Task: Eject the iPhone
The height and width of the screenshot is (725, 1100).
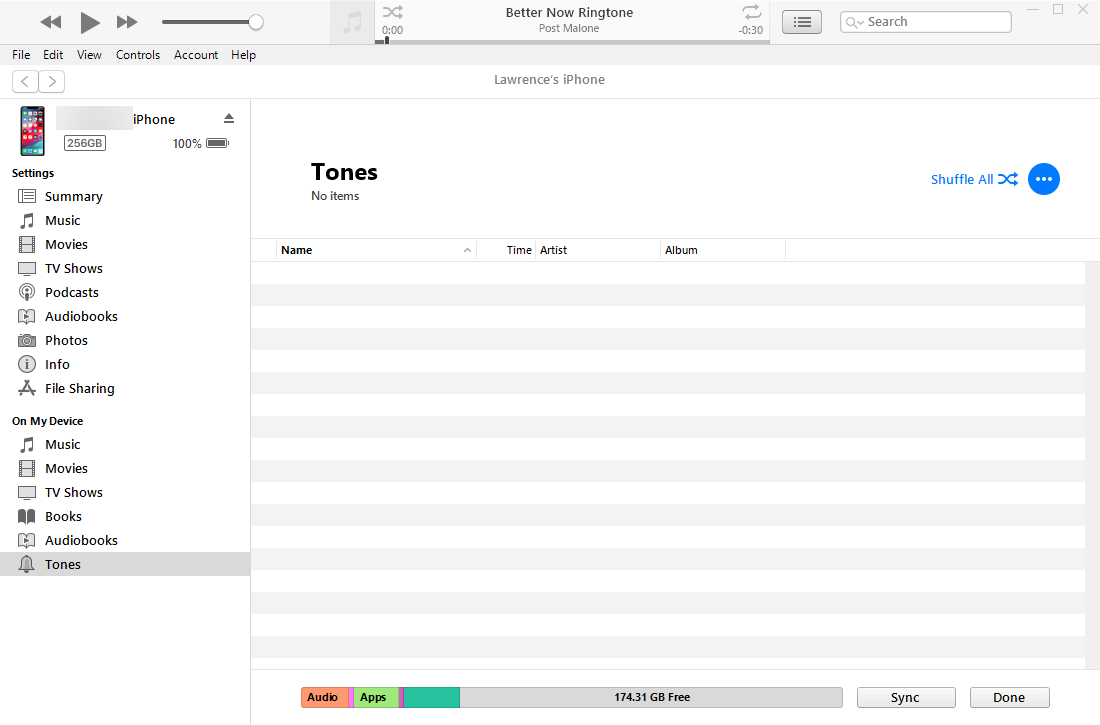Action: (x=229, y=118)
